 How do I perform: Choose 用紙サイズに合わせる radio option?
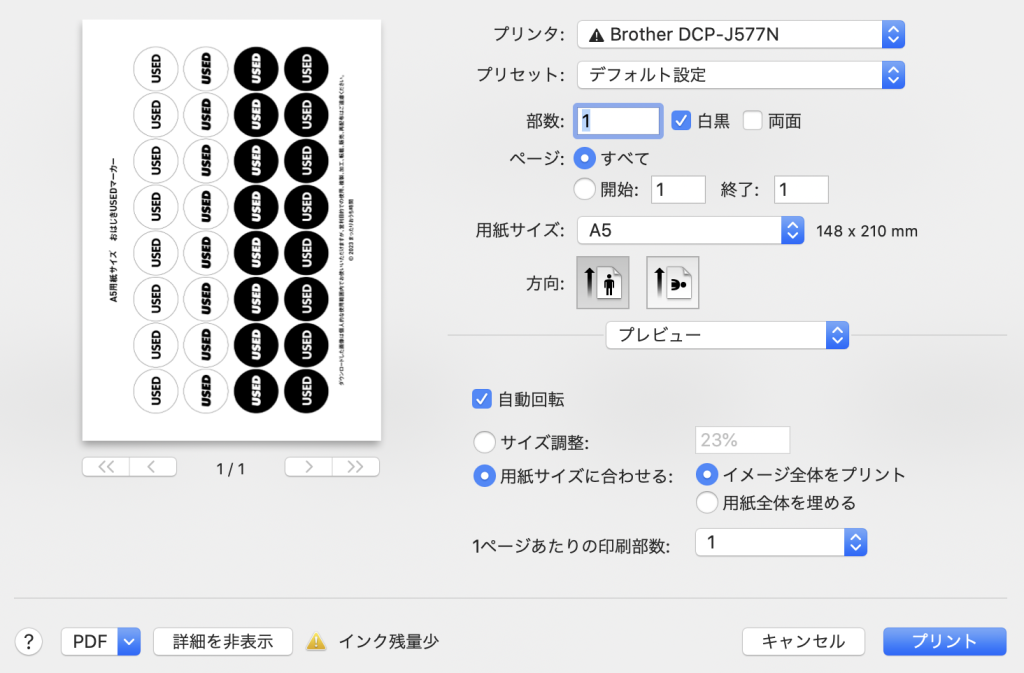click(484, 476)
